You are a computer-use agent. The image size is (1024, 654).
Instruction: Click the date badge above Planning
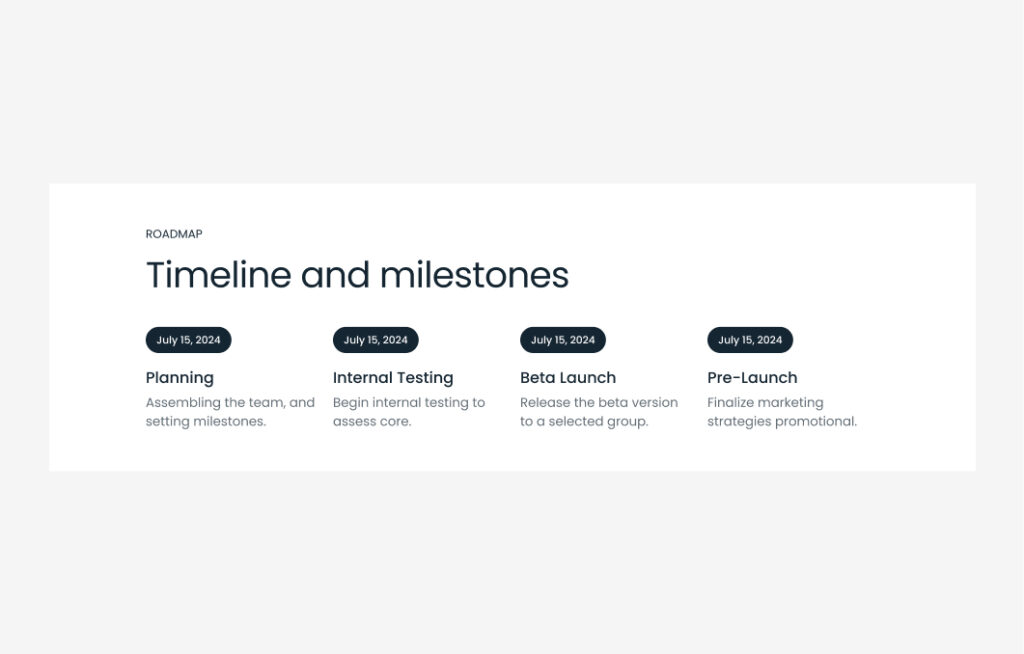[188, 340]
